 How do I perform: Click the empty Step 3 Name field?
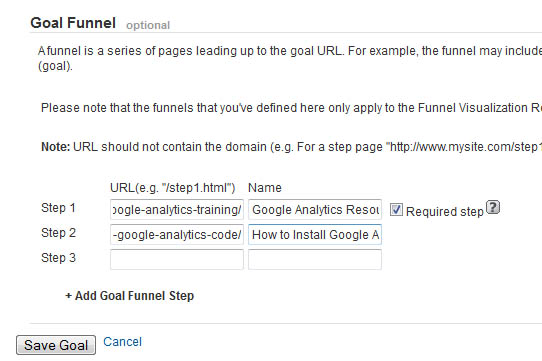315,259
